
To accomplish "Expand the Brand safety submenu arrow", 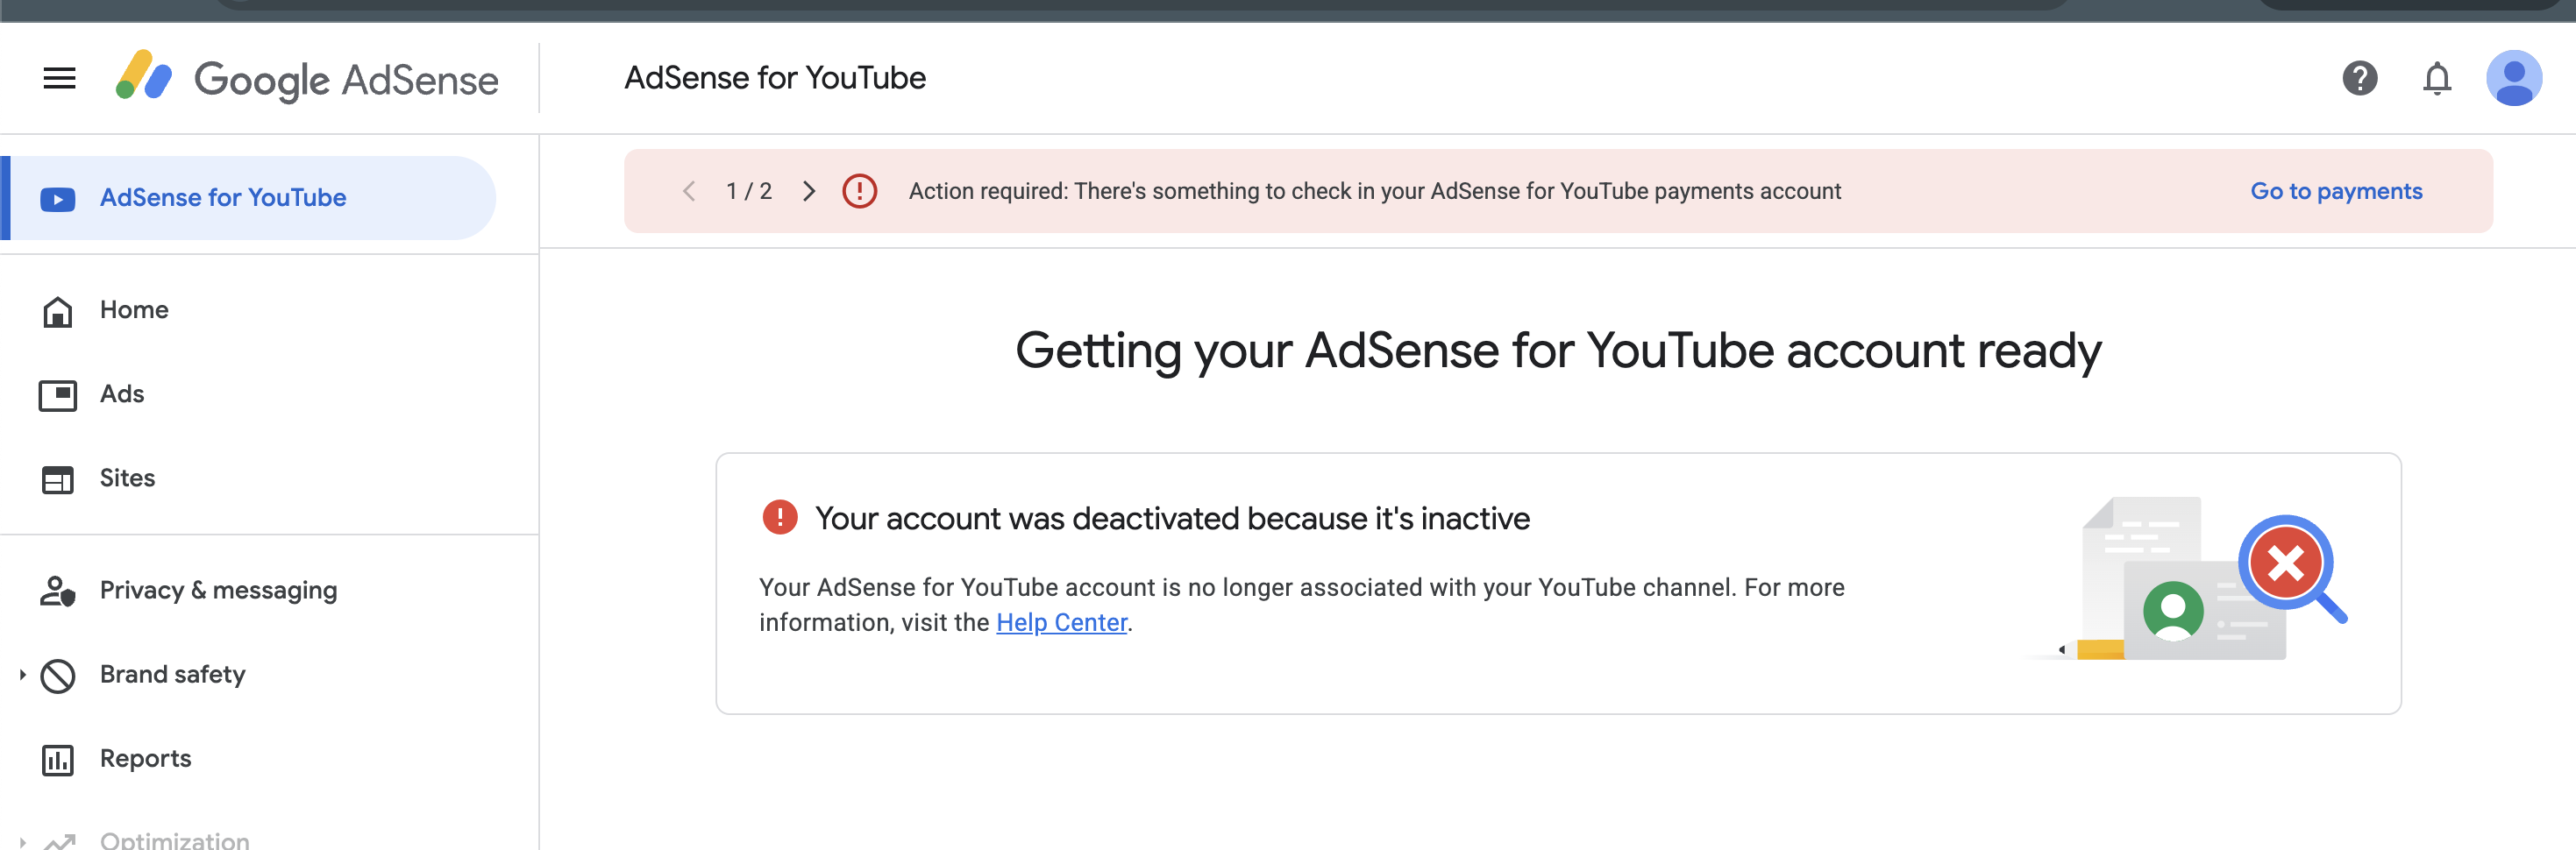I will (22, 675).
